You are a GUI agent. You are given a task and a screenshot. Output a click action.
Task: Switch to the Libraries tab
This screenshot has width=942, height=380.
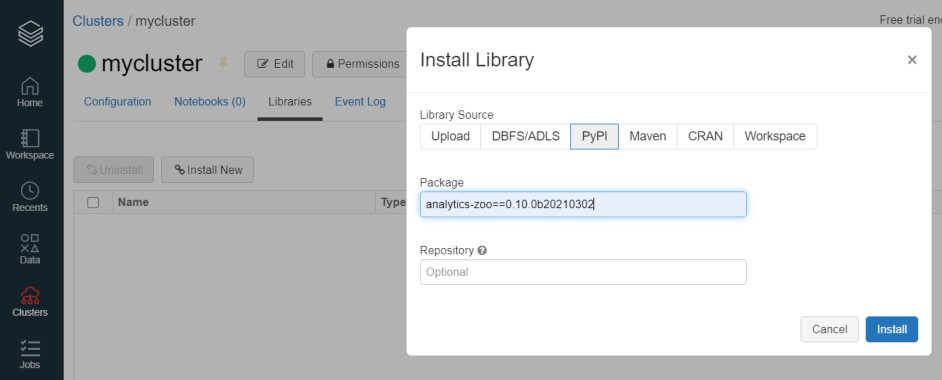(290, 101)
